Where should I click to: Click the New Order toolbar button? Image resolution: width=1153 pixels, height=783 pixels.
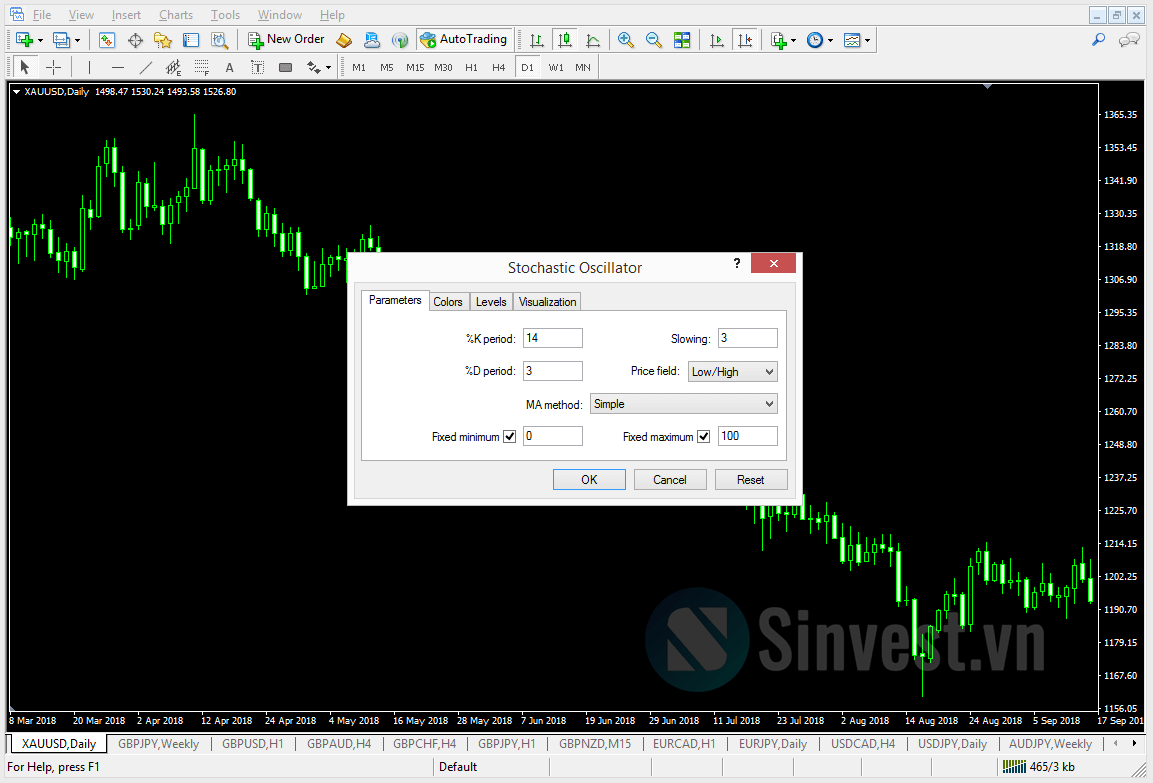tap(286, 40)
